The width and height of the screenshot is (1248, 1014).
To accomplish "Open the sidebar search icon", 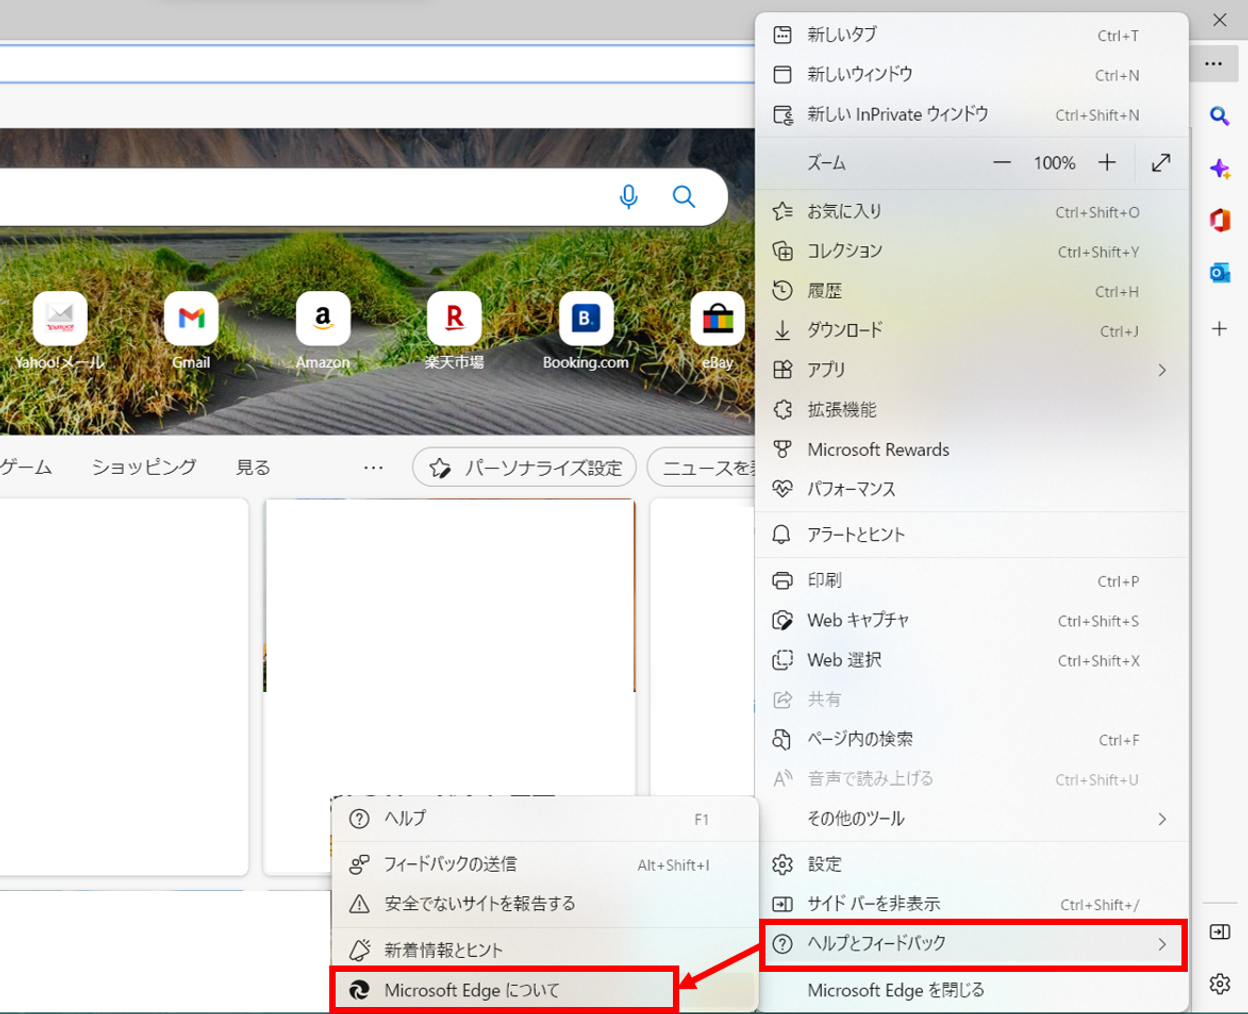I will pyautogui.click(x=1219, y=116).
